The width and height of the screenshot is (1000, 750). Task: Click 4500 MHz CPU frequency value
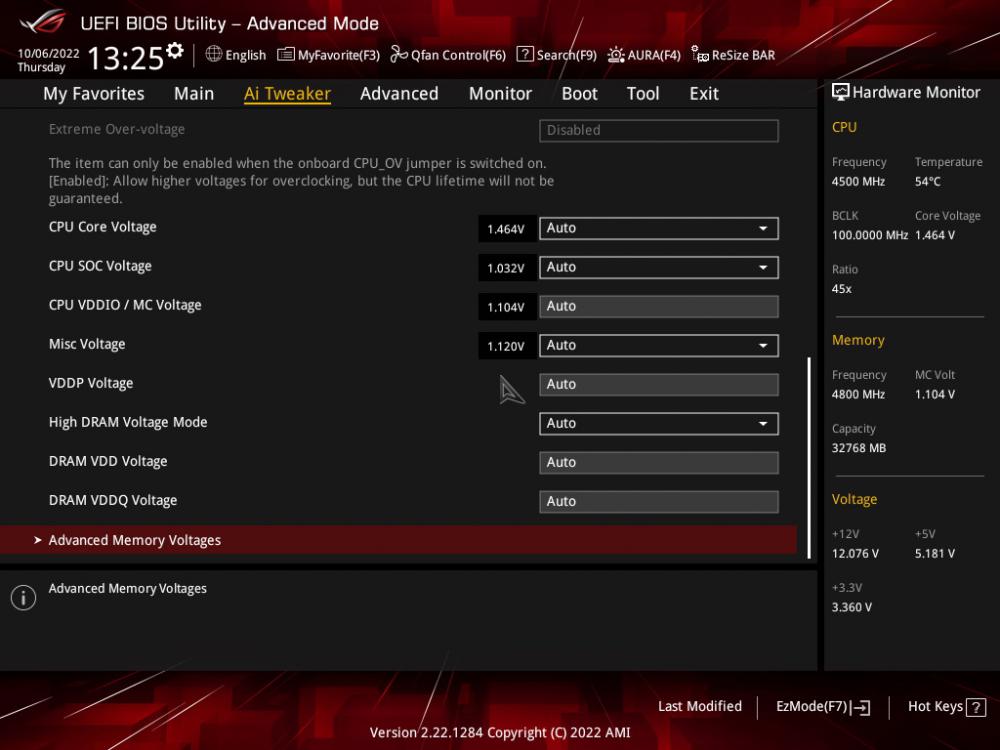pos(858,182)
